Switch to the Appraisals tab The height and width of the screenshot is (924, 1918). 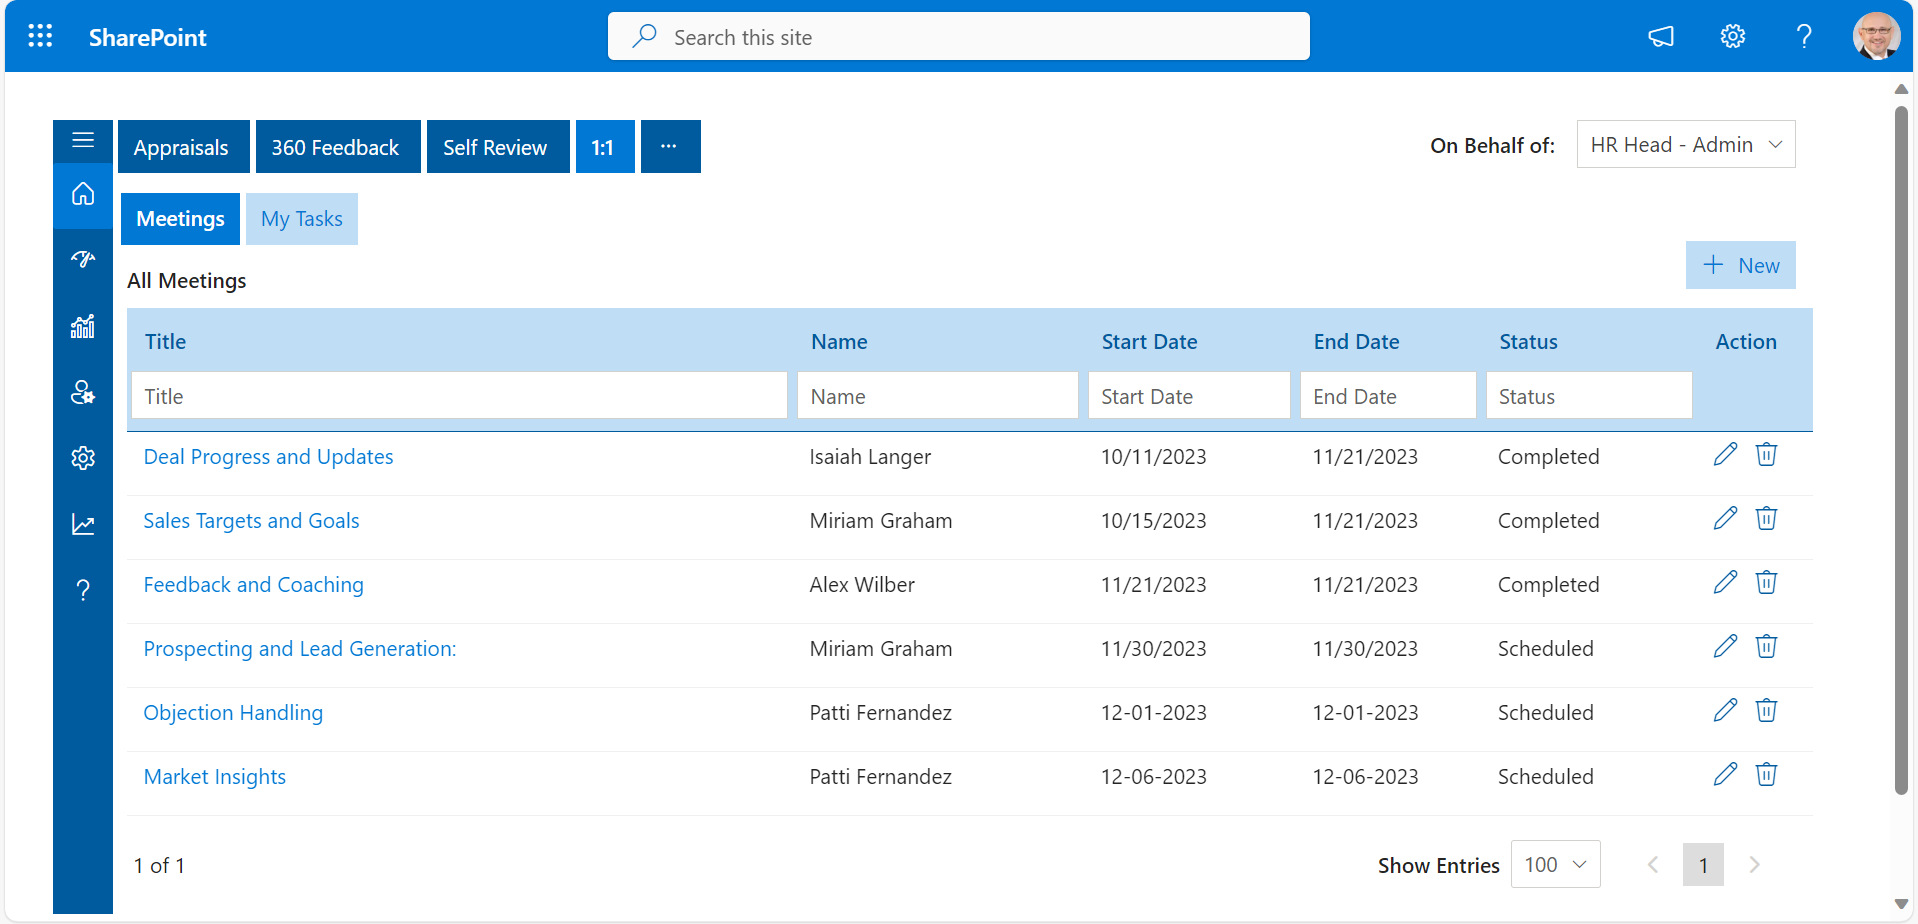click(182, 147)
